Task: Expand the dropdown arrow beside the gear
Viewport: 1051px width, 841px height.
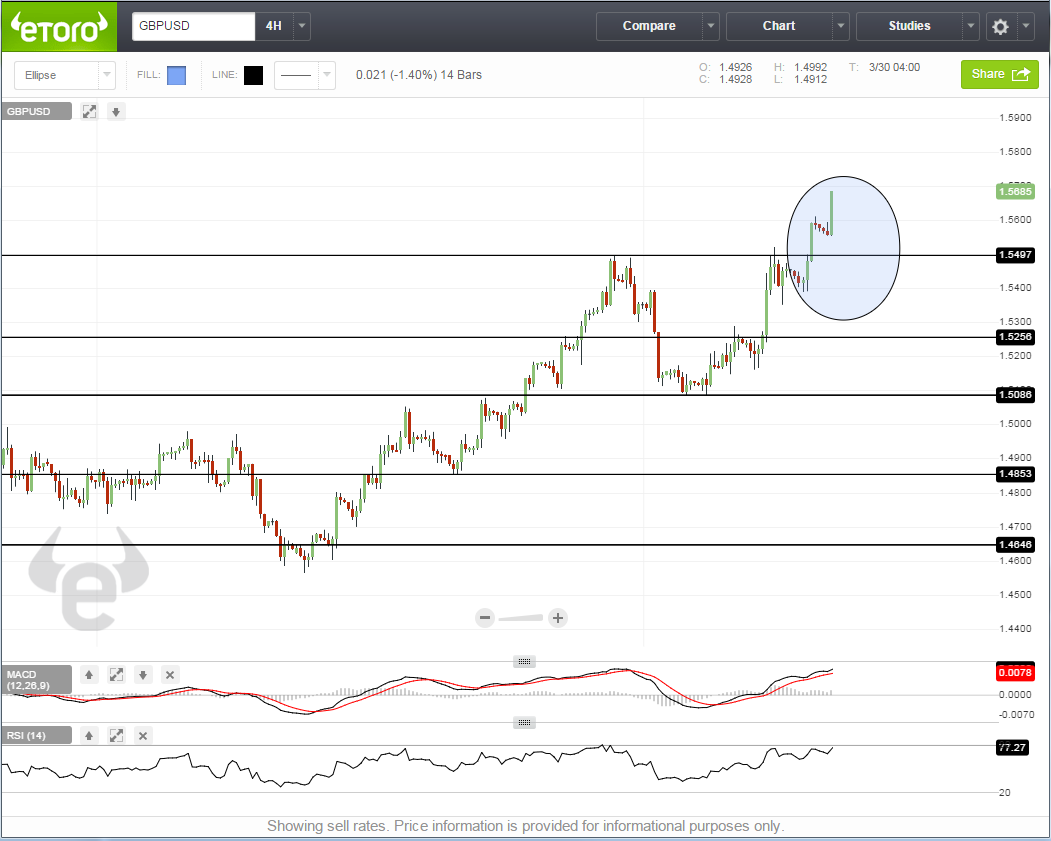Action: click(x=1026, y=26)
